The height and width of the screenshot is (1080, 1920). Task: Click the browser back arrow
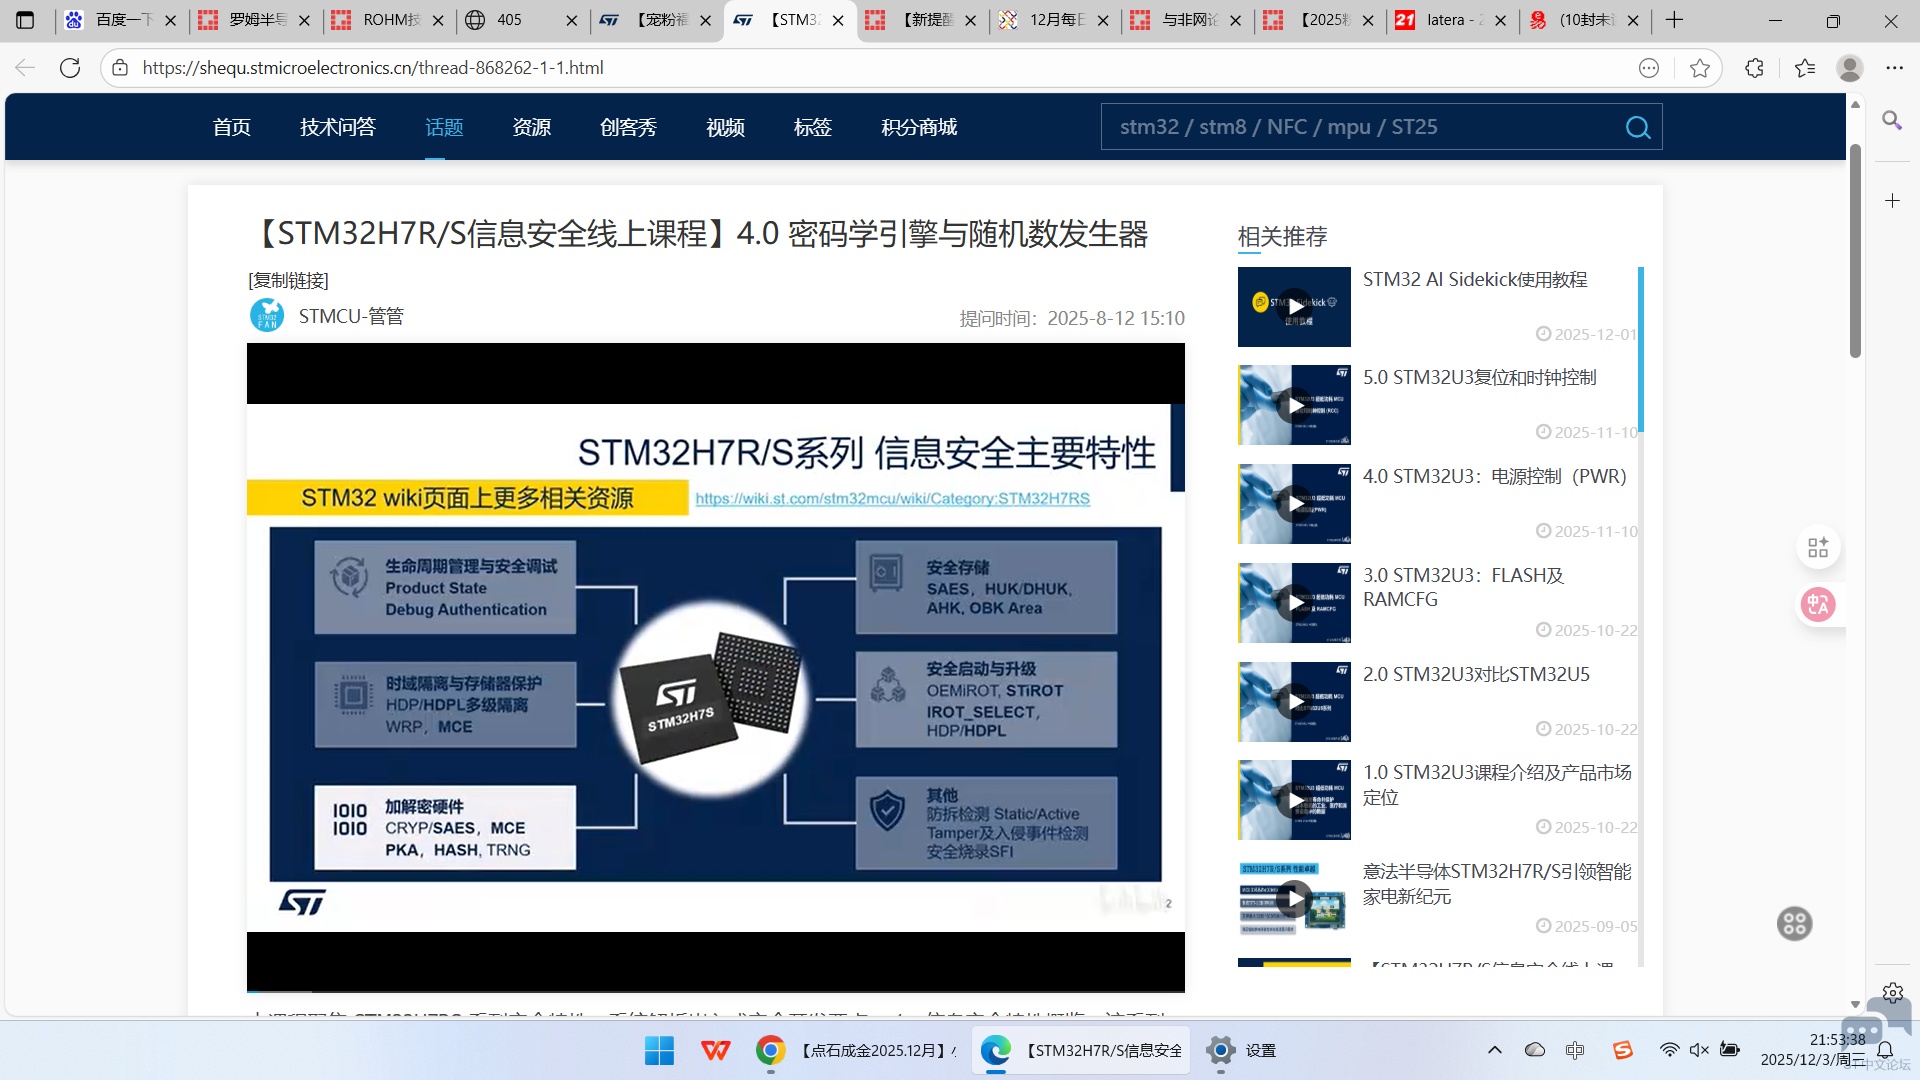[25, 68]
